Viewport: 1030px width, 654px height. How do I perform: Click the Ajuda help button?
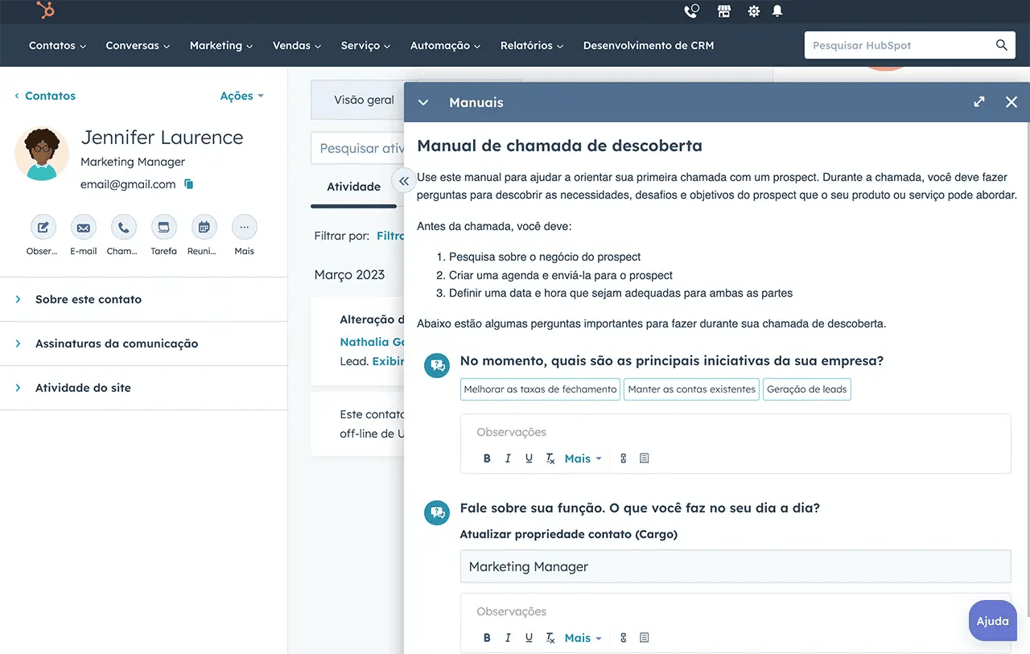992,621
